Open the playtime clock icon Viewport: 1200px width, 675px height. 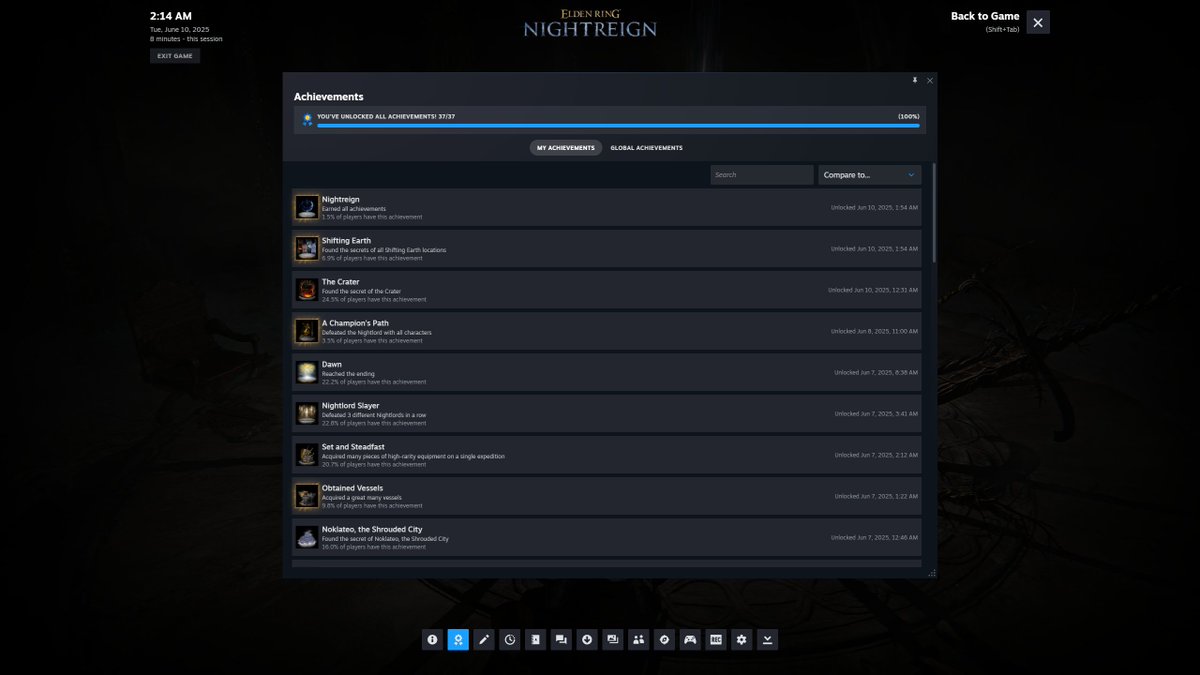point(510,639)
